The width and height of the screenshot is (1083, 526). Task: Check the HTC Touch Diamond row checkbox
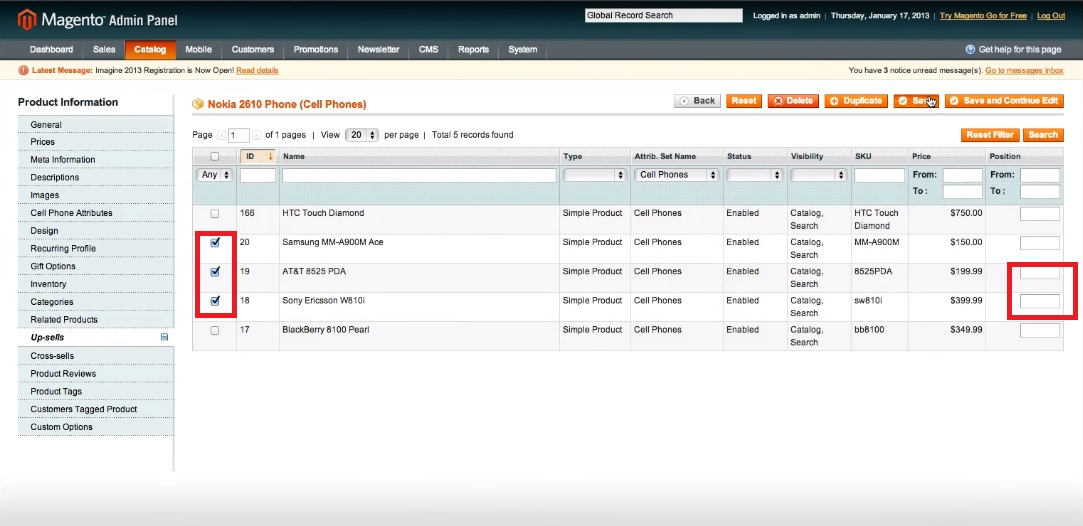[215, 214]
